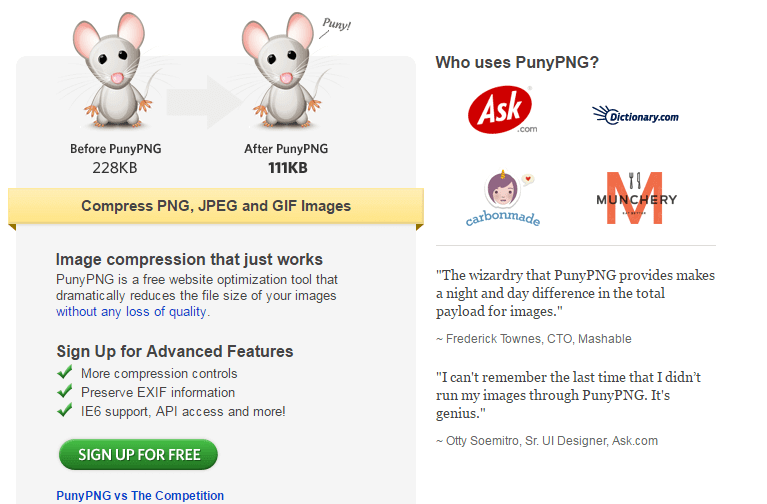Click the Who uses PunyPNG? heading
Viewport: 767px width, 504px height.
click(517, 62)
